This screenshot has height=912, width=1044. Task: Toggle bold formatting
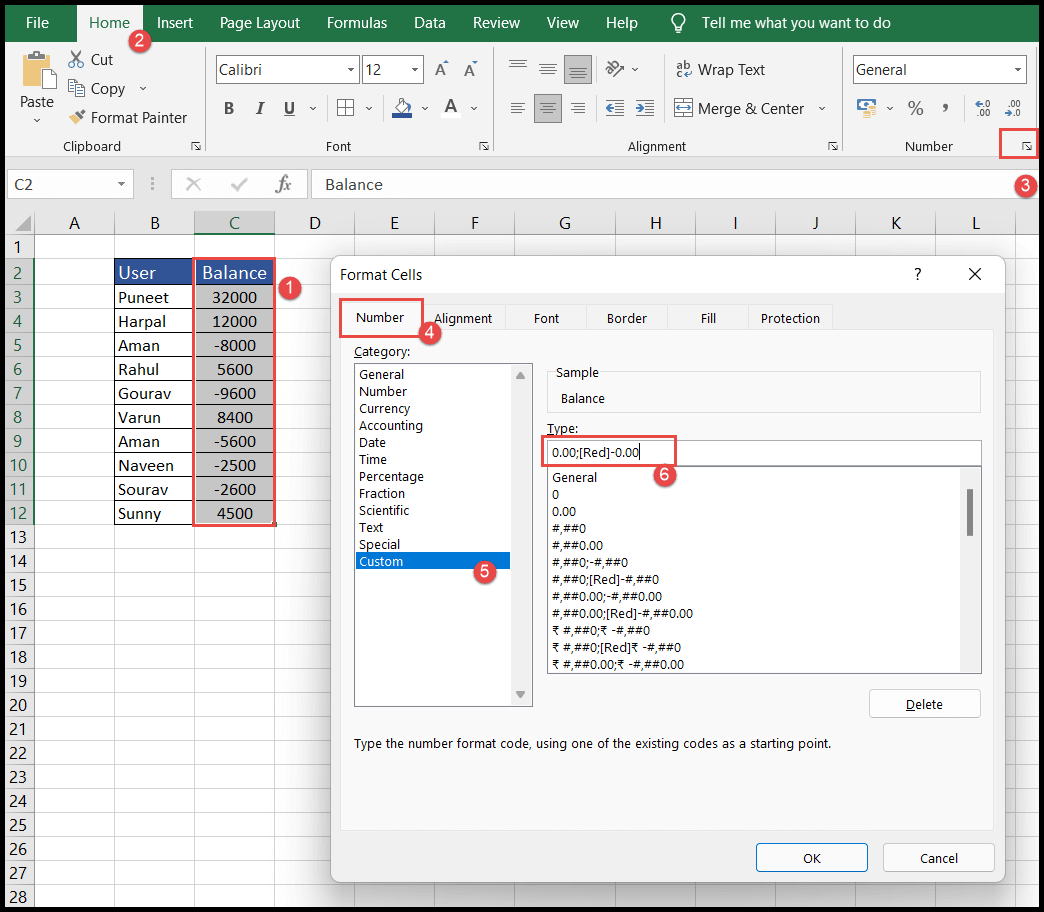(x=231, y=108)
